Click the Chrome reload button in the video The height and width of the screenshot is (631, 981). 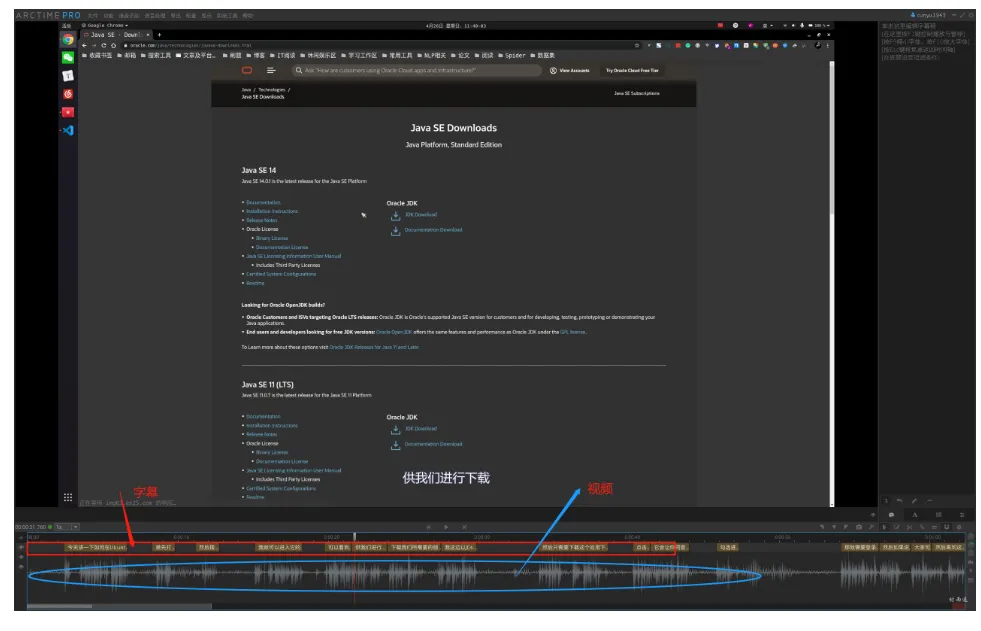click(x=103, y=45)
